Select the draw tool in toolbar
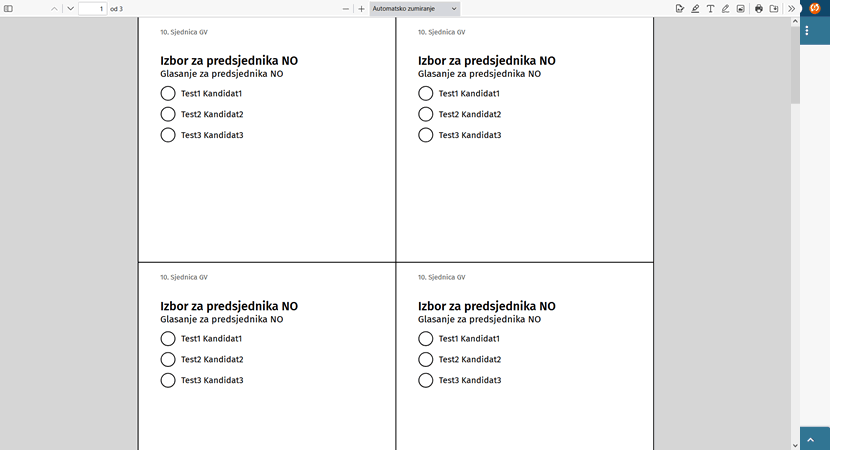This screenshot has height=450, width=860. (x=725, y=8)
